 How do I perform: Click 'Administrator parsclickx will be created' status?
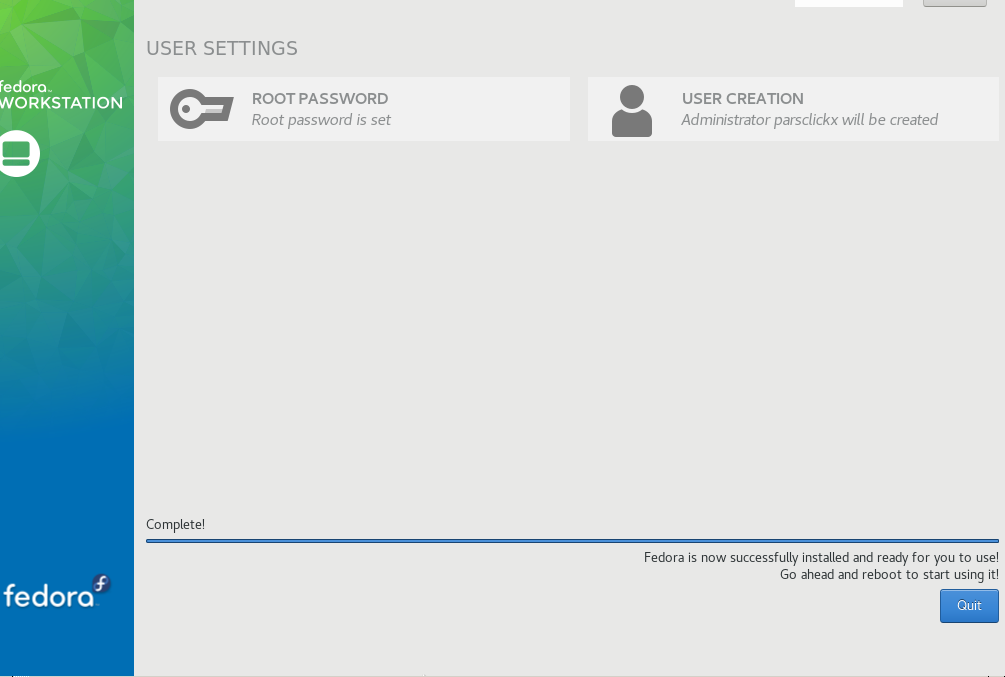tap(809, 120)
